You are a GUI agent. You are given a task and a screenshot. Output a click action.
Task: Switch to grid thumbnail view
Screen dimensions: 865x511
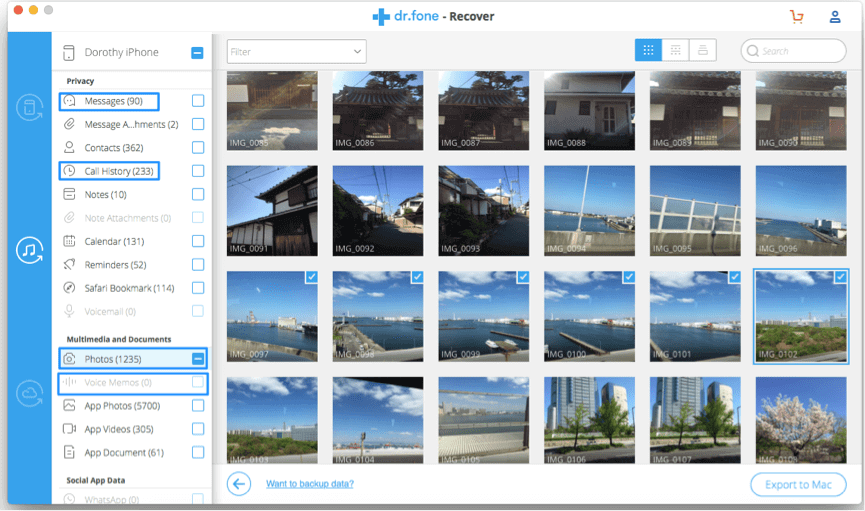pos(648,50)
